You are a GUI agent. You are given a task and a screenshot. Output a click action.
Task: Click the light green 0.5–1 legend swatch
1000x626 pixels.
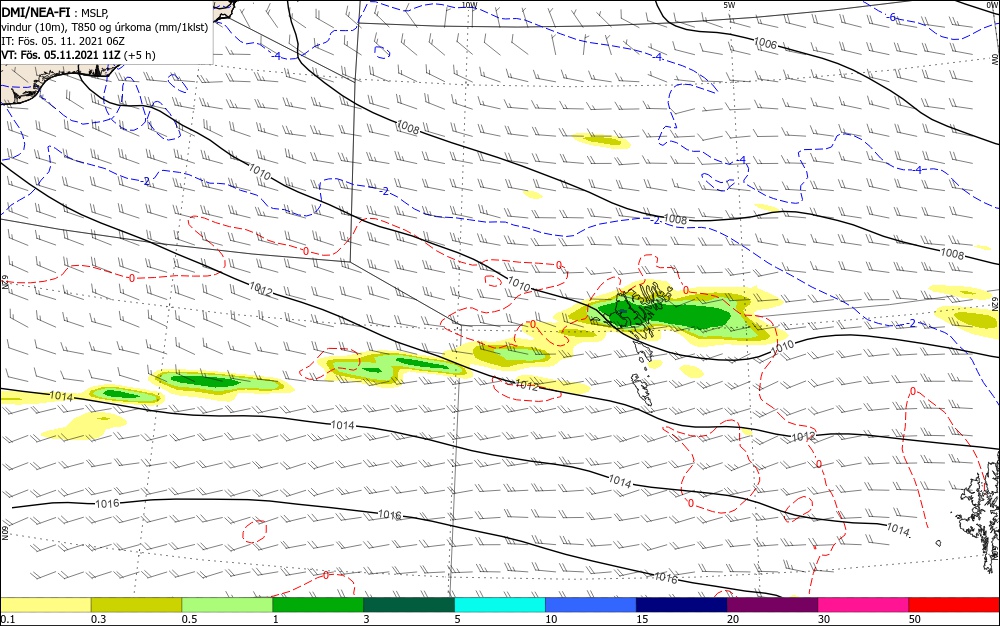click(227, 605)
